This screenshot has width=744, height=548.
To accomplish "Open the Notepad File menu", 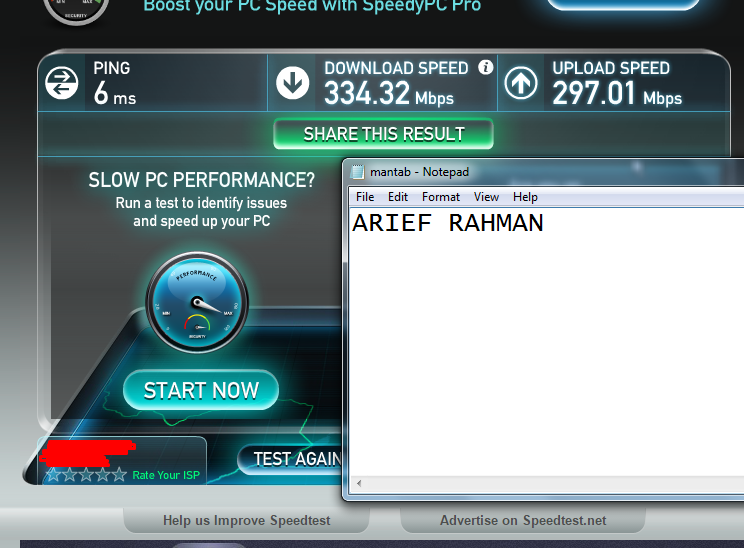I will click(365, 197).
